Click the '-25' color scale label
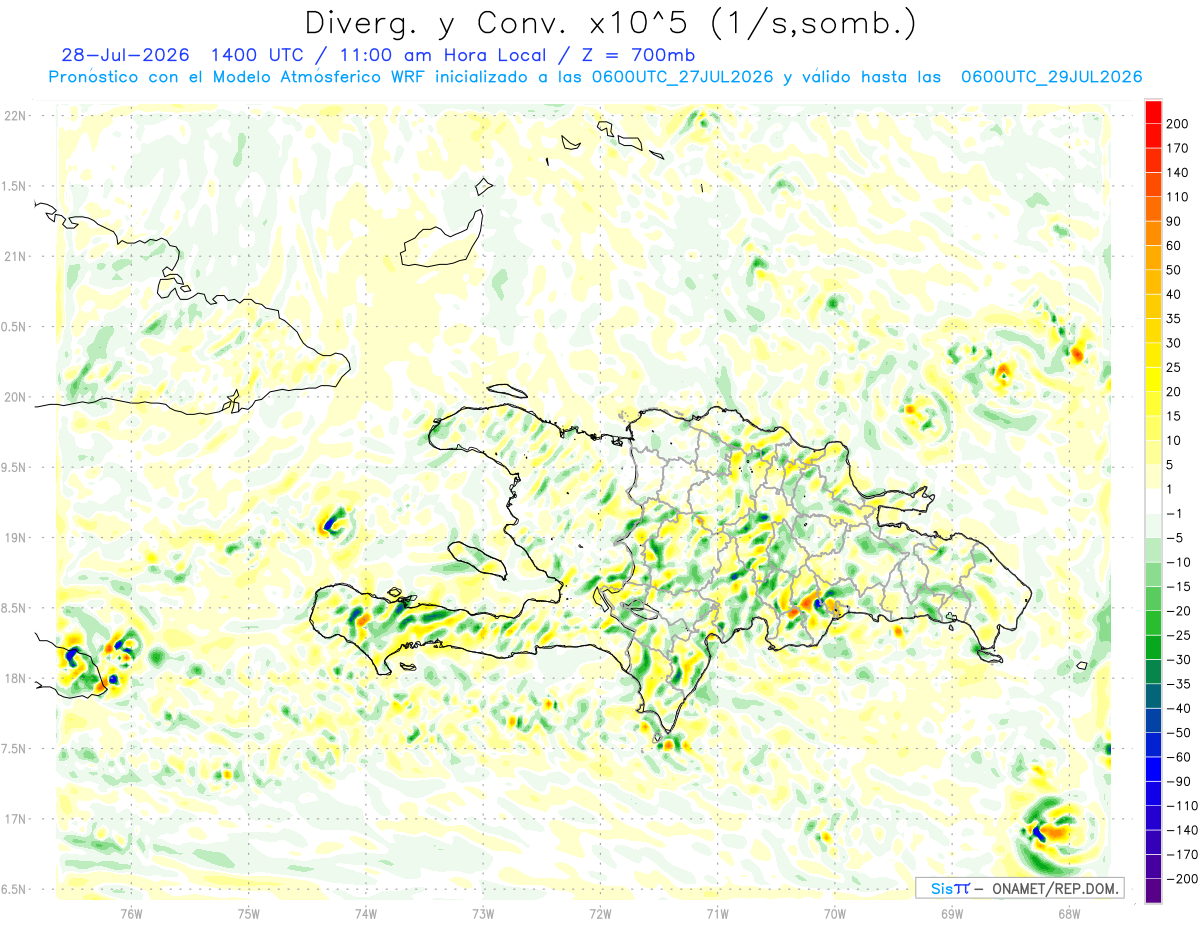This screenshot has height=927, width=1200. pos(1178,635)
